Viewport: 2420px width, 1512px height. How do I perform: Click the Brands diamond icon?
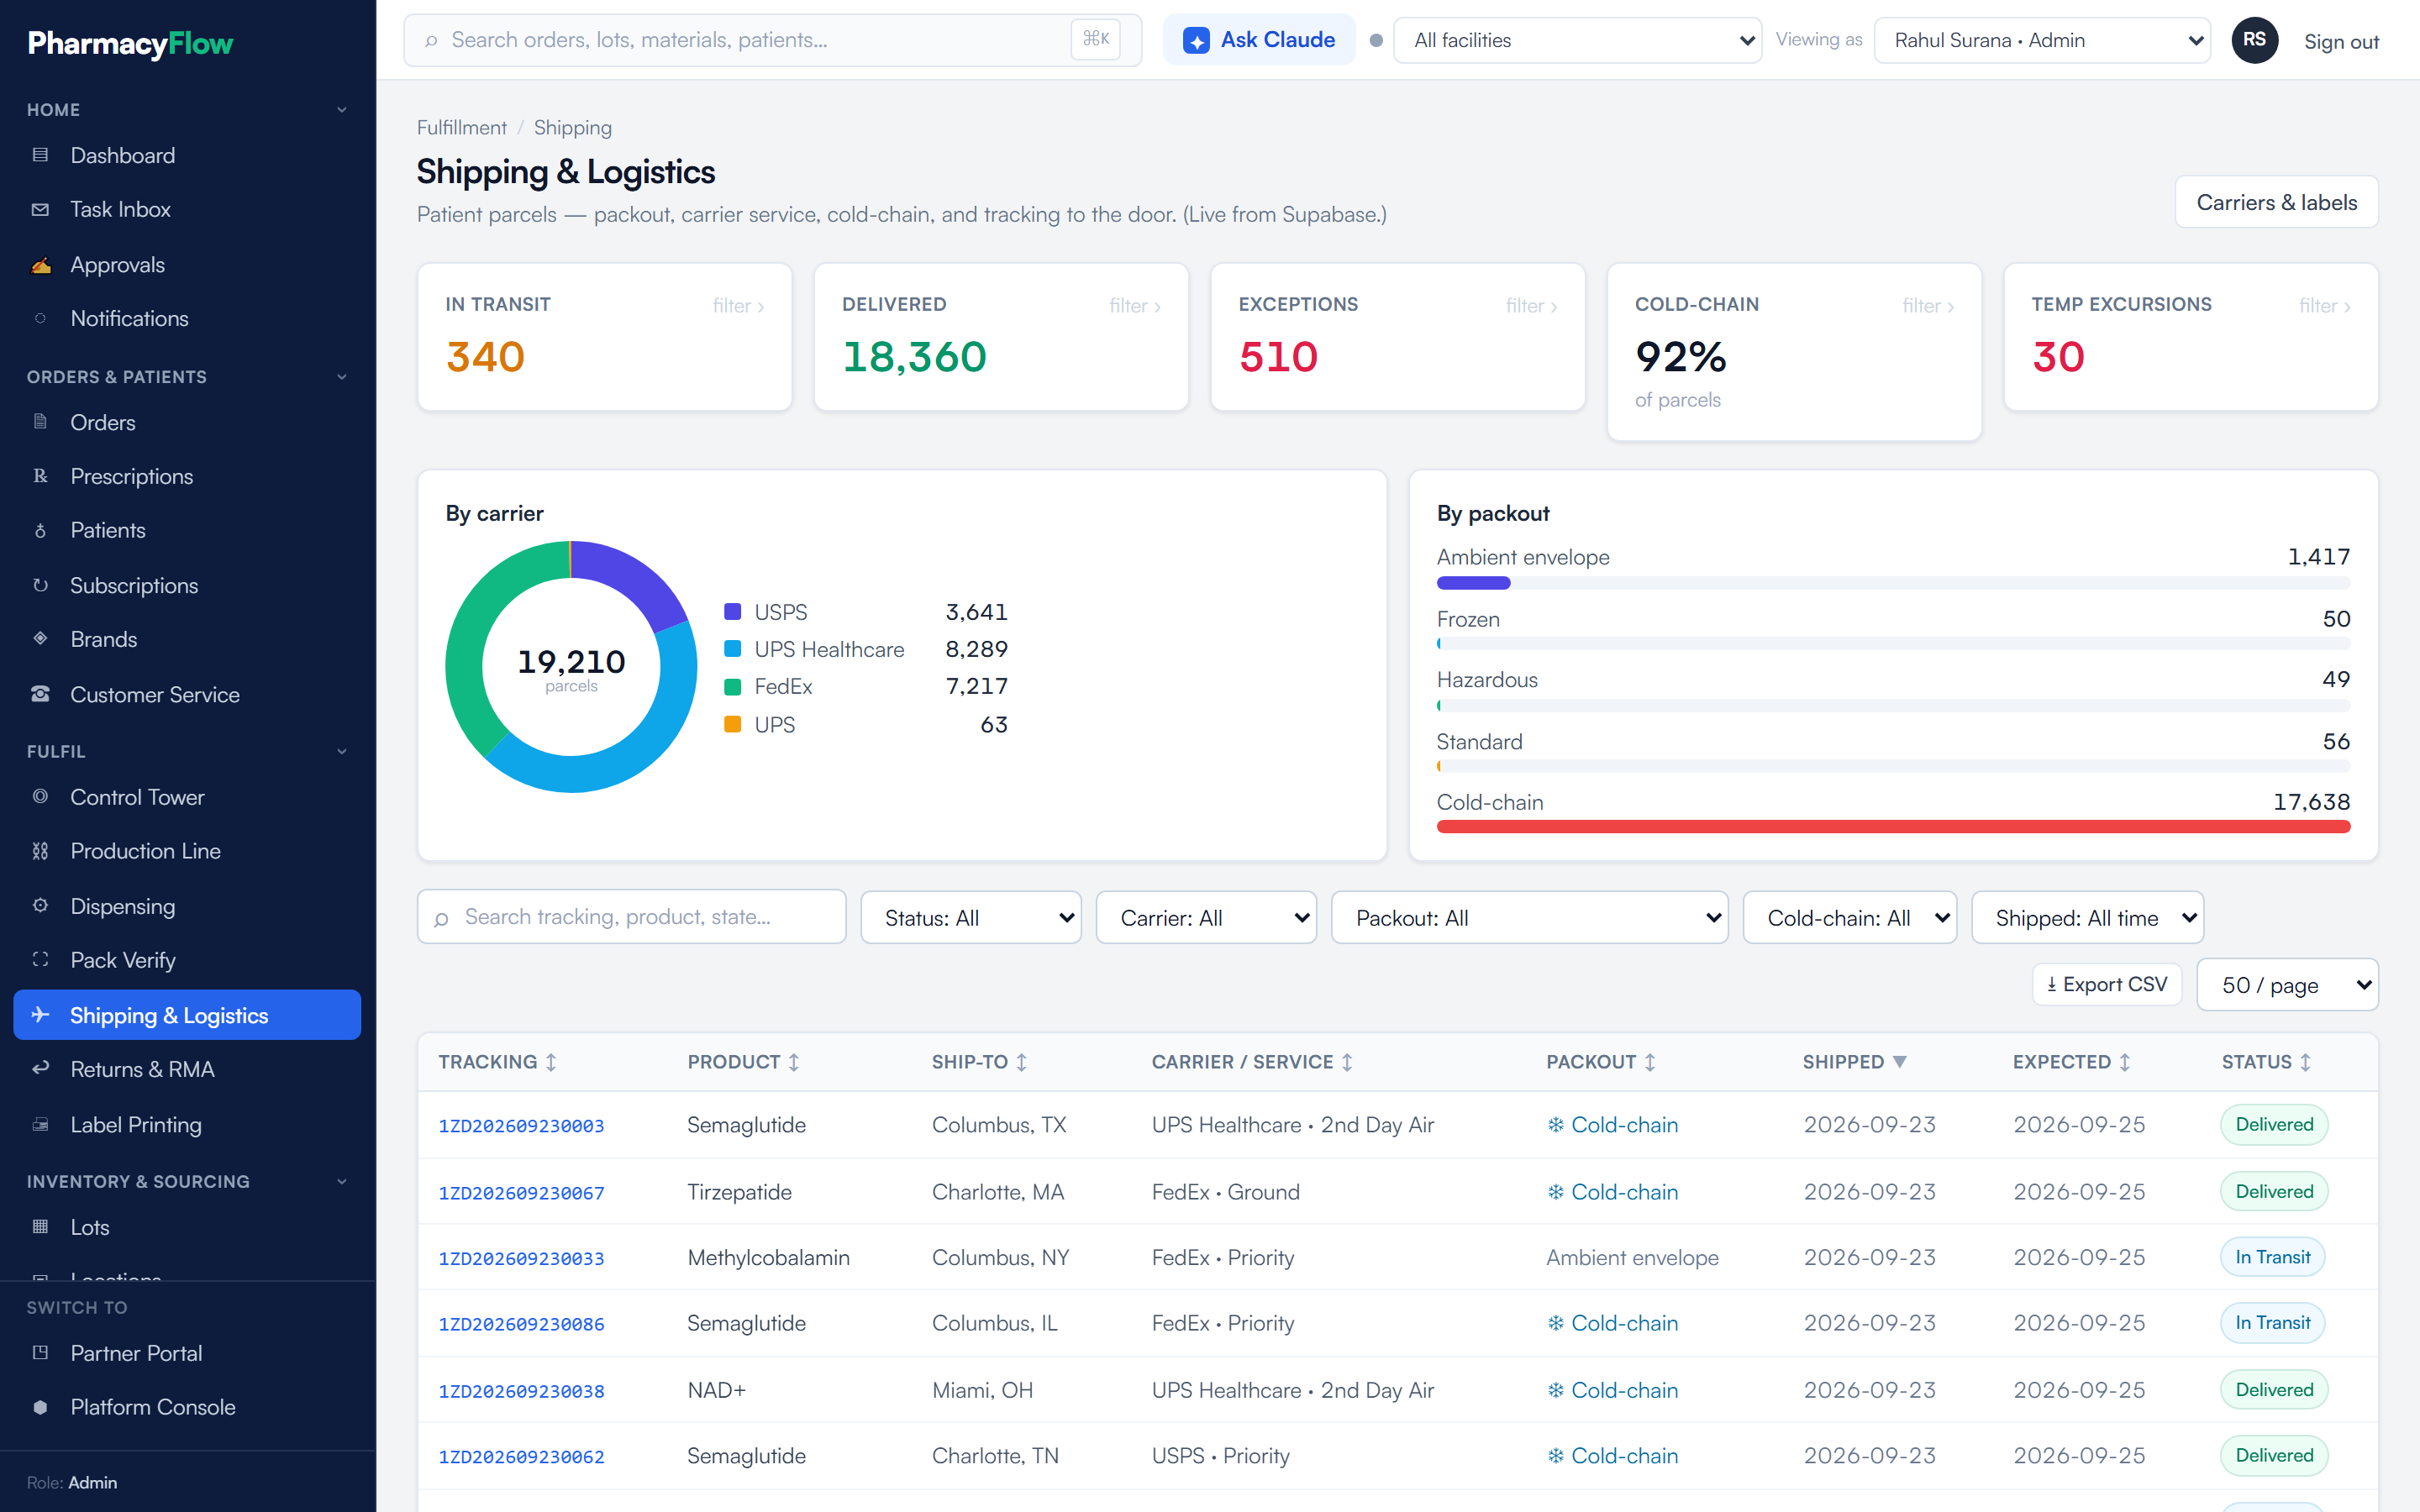tap(40, 639)
